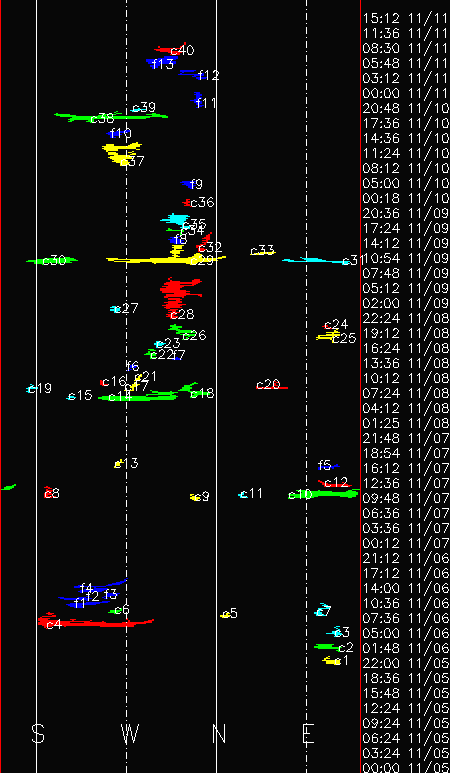Image resolution: width=450 pixels, height=773 pixels.
Task: Click the W direction axis label
Action: [x=131, y=734]
